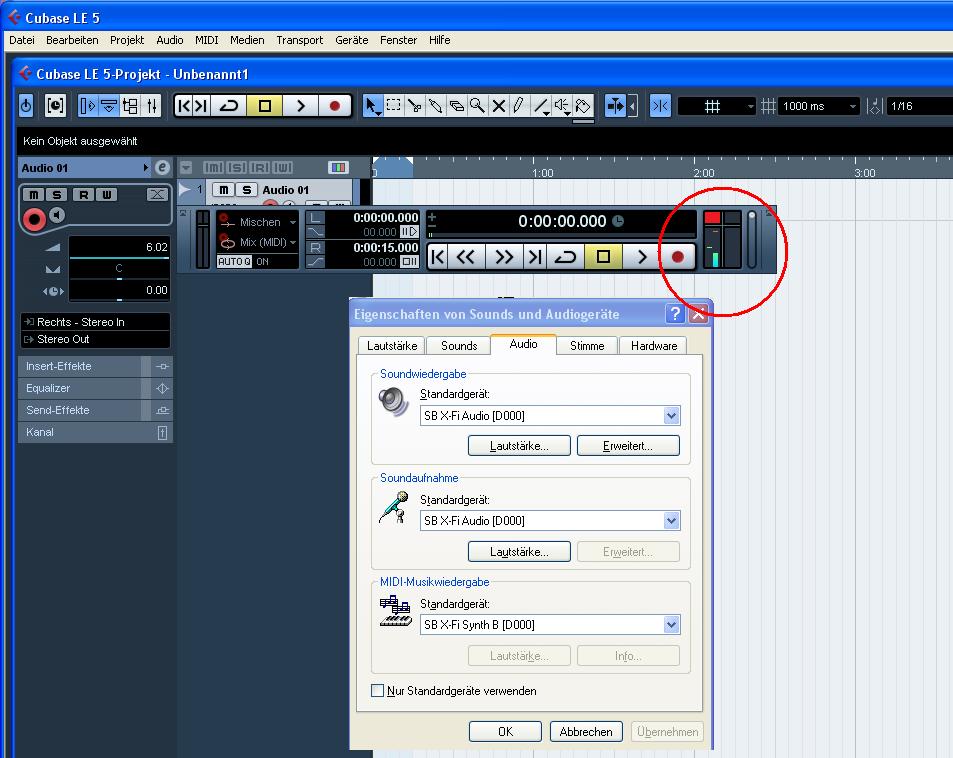953x758 pixels.
Task: Switch to the Hardware tab
Action: click(654, 346)
